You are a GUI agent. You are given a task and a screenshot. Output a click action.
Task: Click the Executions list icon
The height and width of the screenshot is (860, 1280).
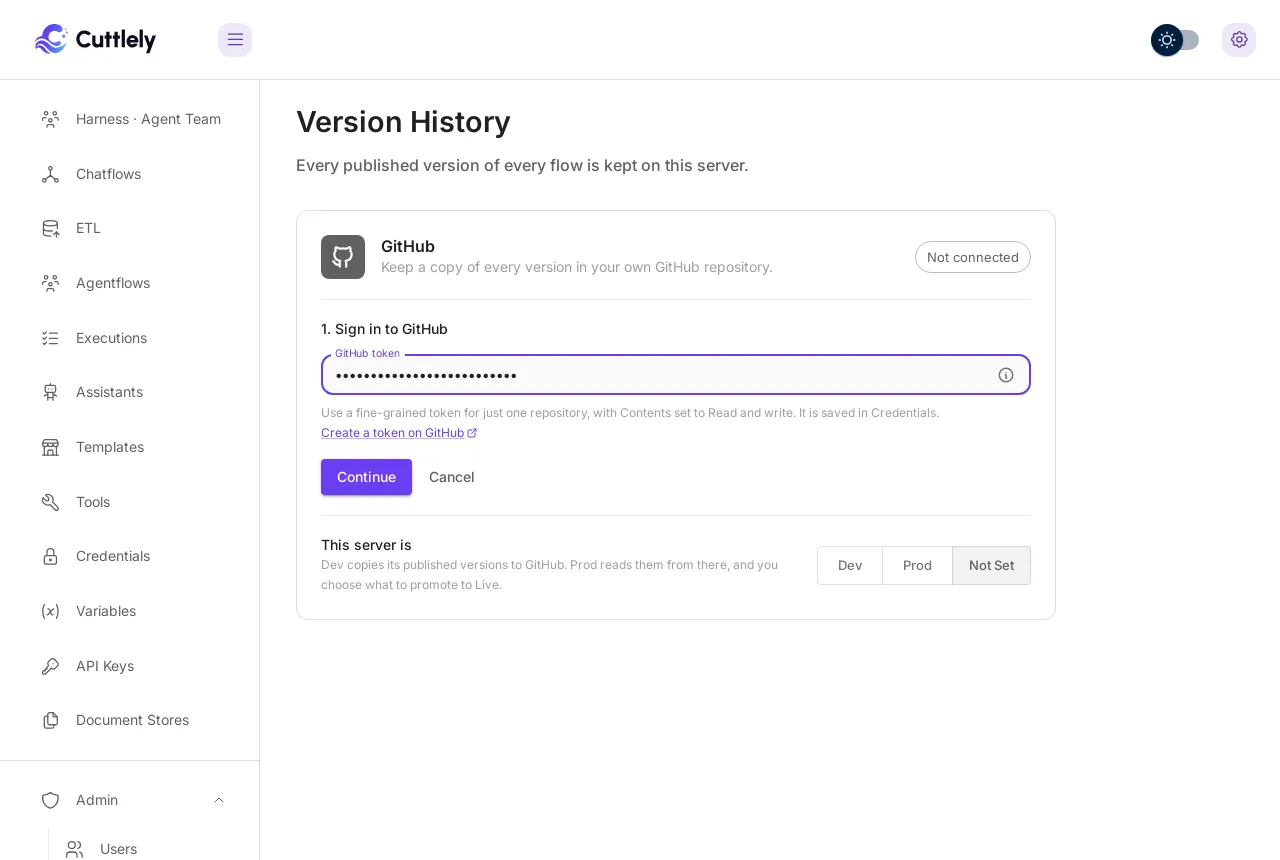pos(50,338)
